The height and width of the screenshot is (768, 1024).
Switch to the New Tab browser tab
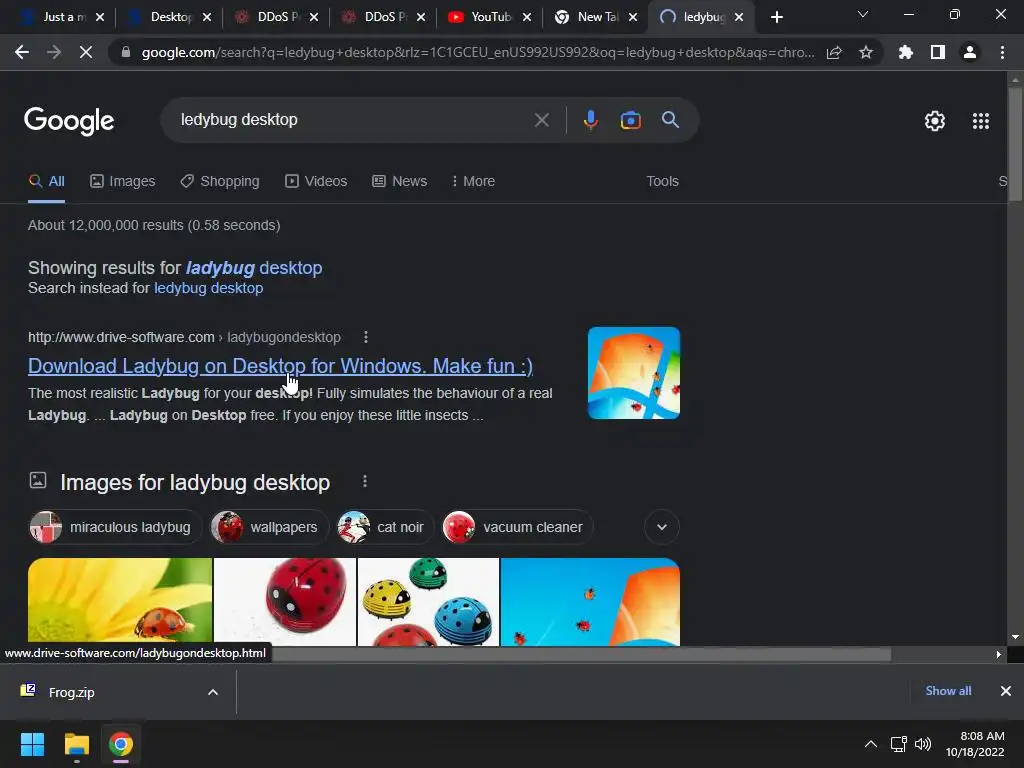coord(590,17)
